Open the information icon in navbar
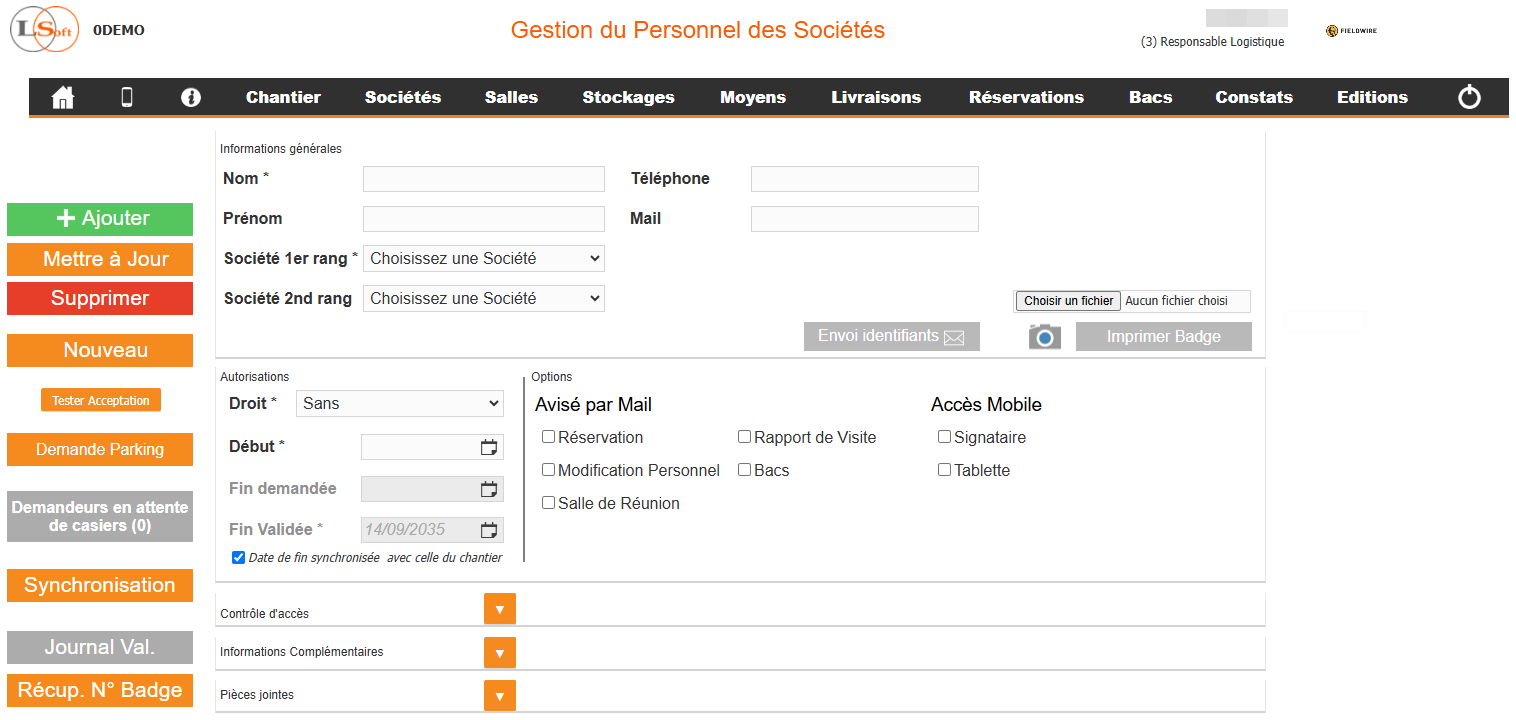Viewport: 1516px width, 720px height. click(x=191, y=97)
